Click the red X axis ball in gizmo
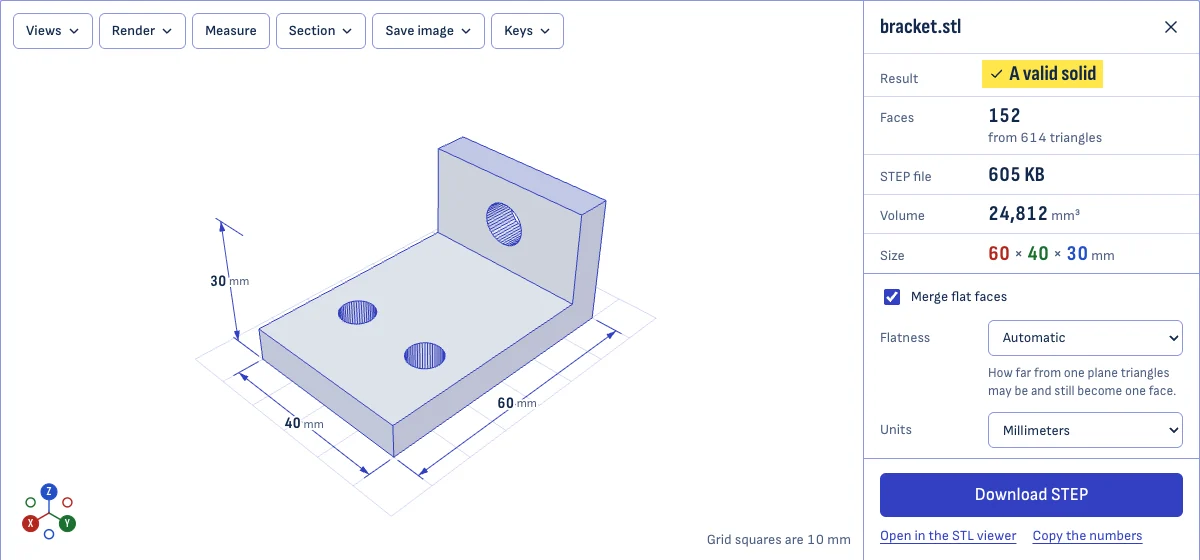This screenshot has width=1200, height=560. 31,523
